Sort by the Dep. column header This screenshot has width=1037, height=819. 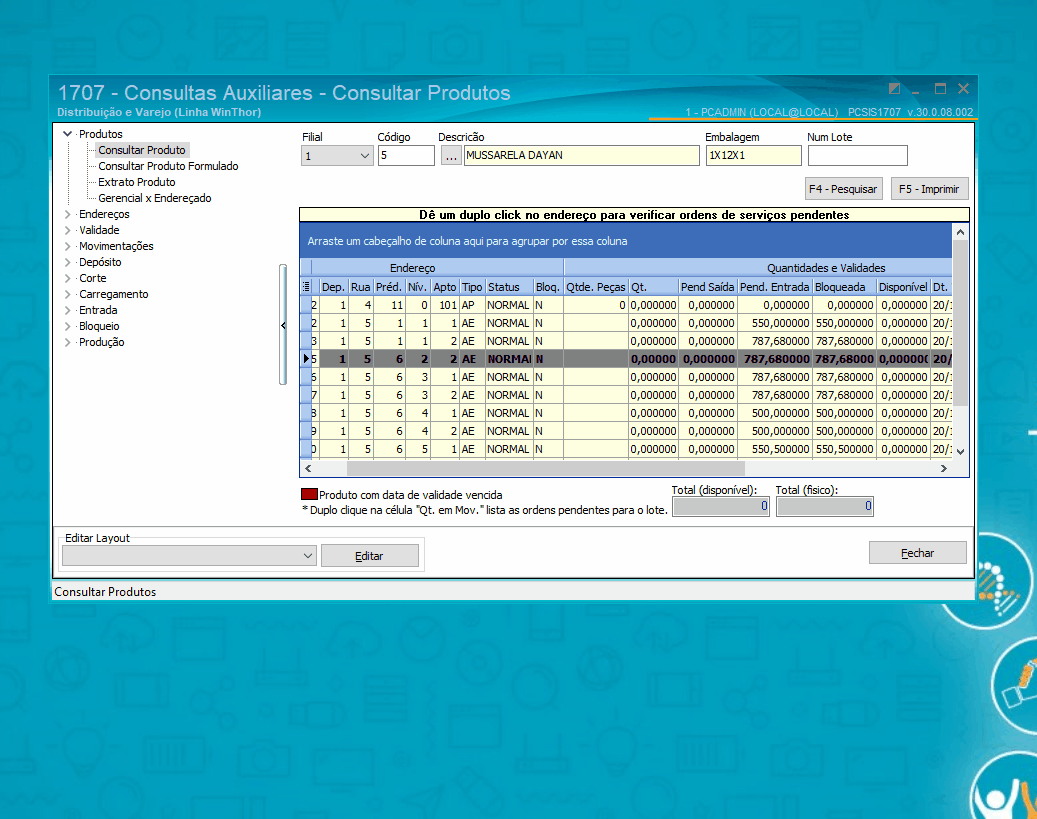tap(333, 287)
